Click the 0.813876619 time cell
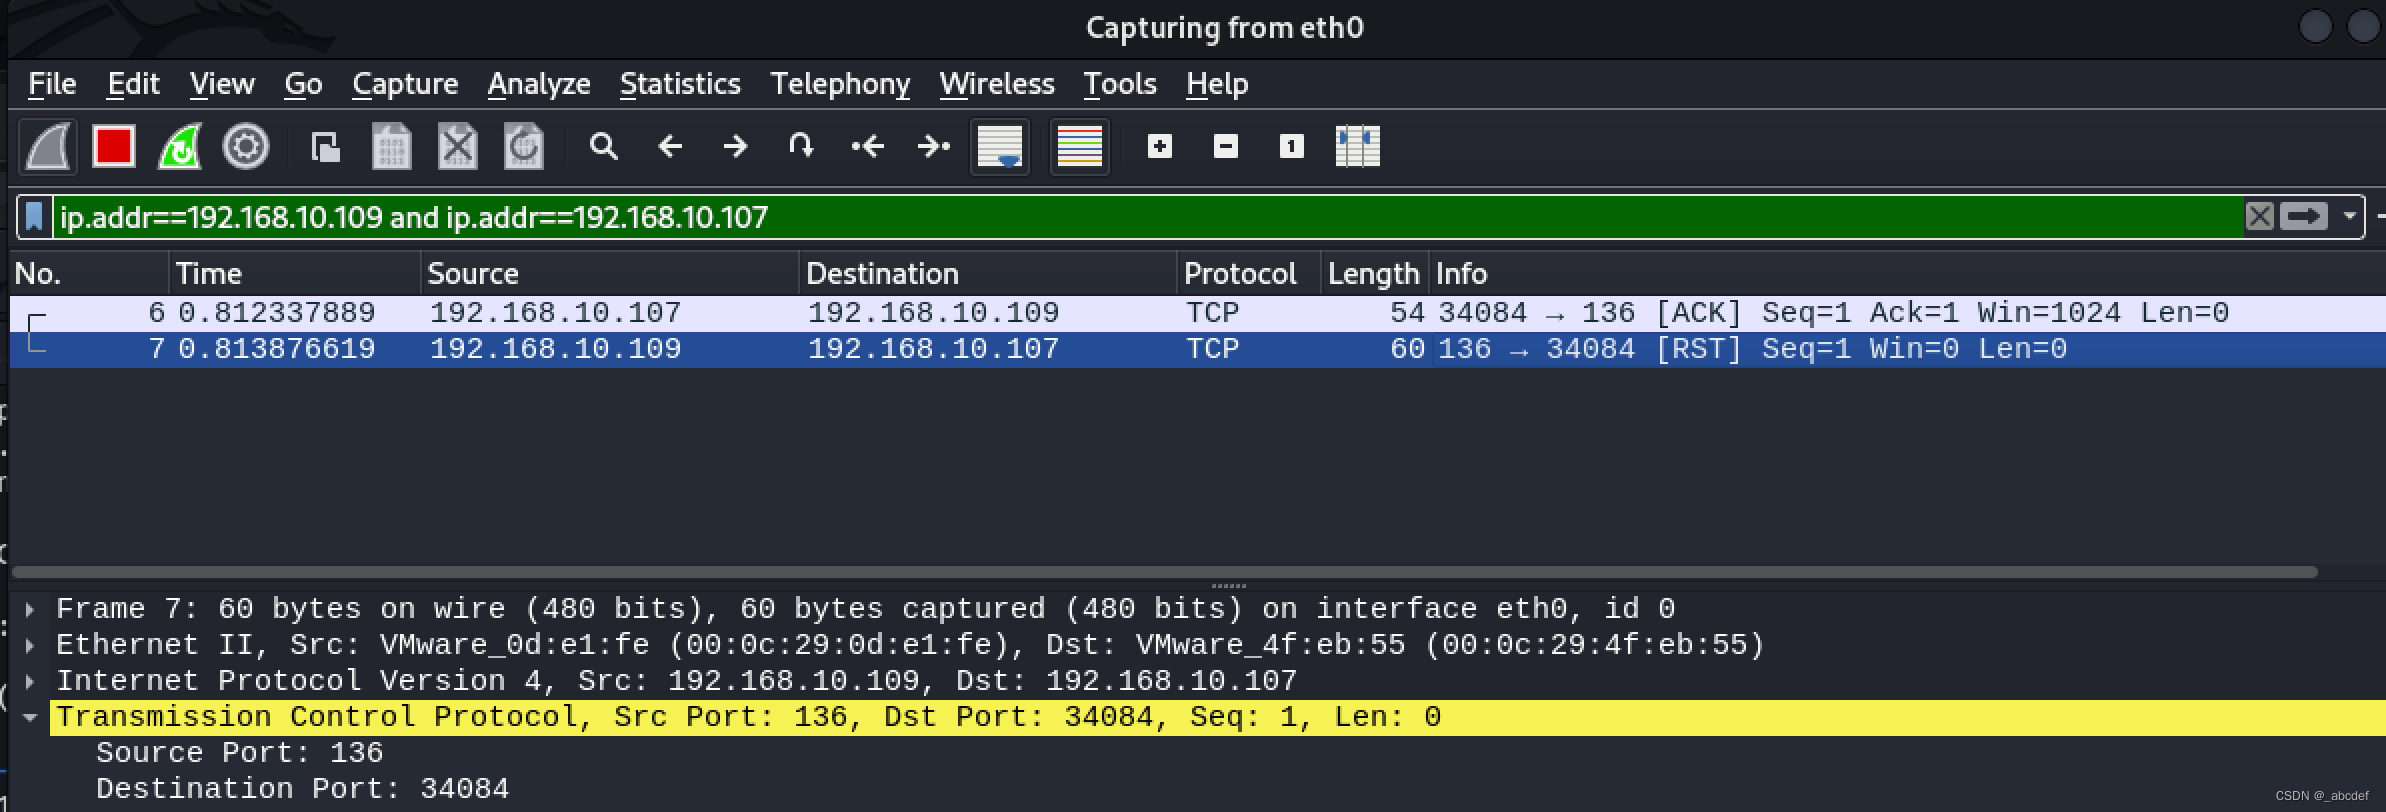Image resolution: width=2386 pixels, height=812 pixels. tap(277, 349)
